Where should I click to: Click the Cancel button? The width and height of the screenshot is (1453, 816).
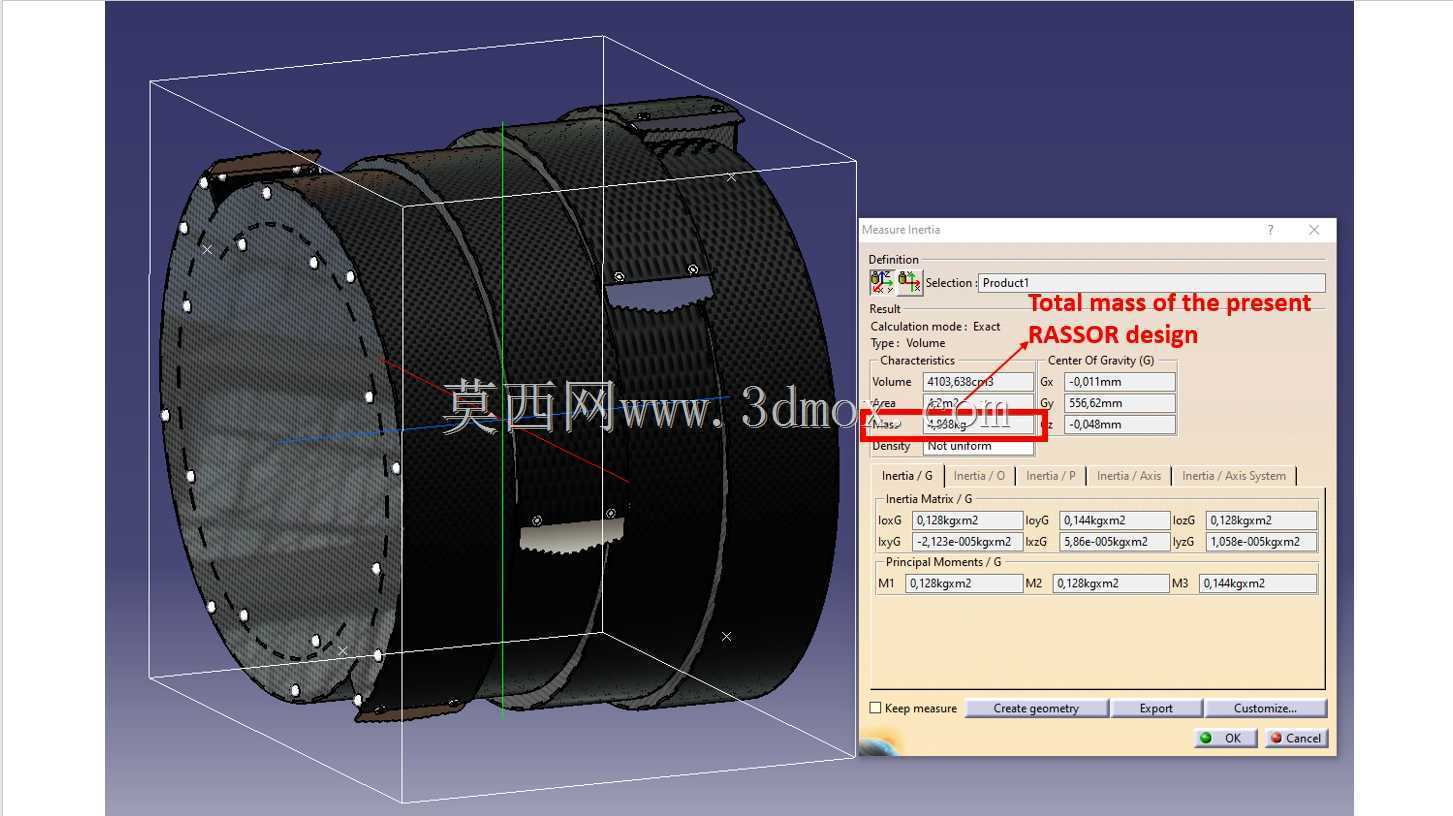[1296, 738]
